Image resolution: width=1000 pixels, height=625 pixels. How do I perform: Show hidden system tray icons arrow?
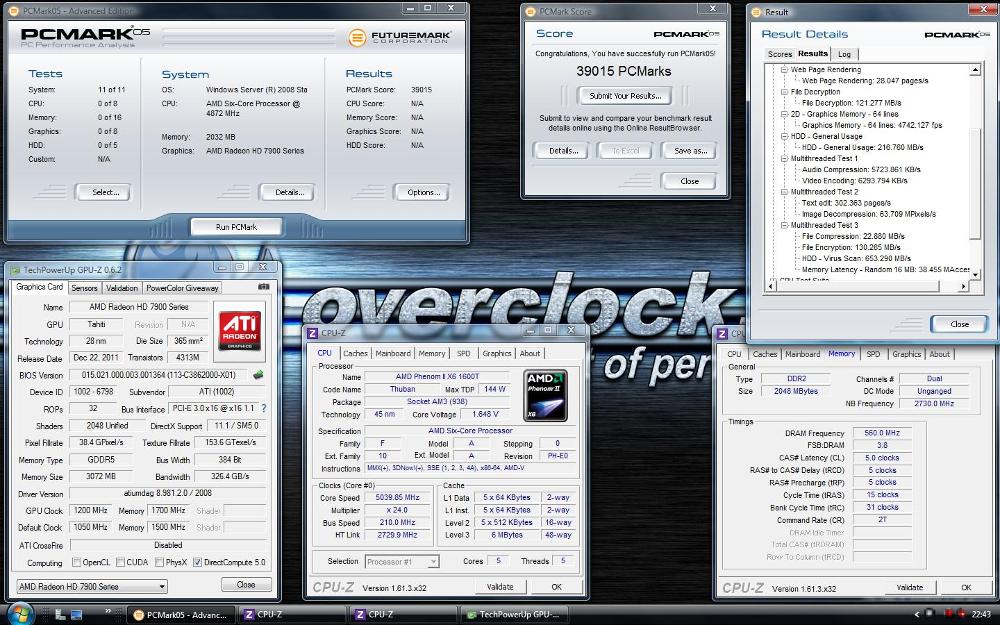917,615
